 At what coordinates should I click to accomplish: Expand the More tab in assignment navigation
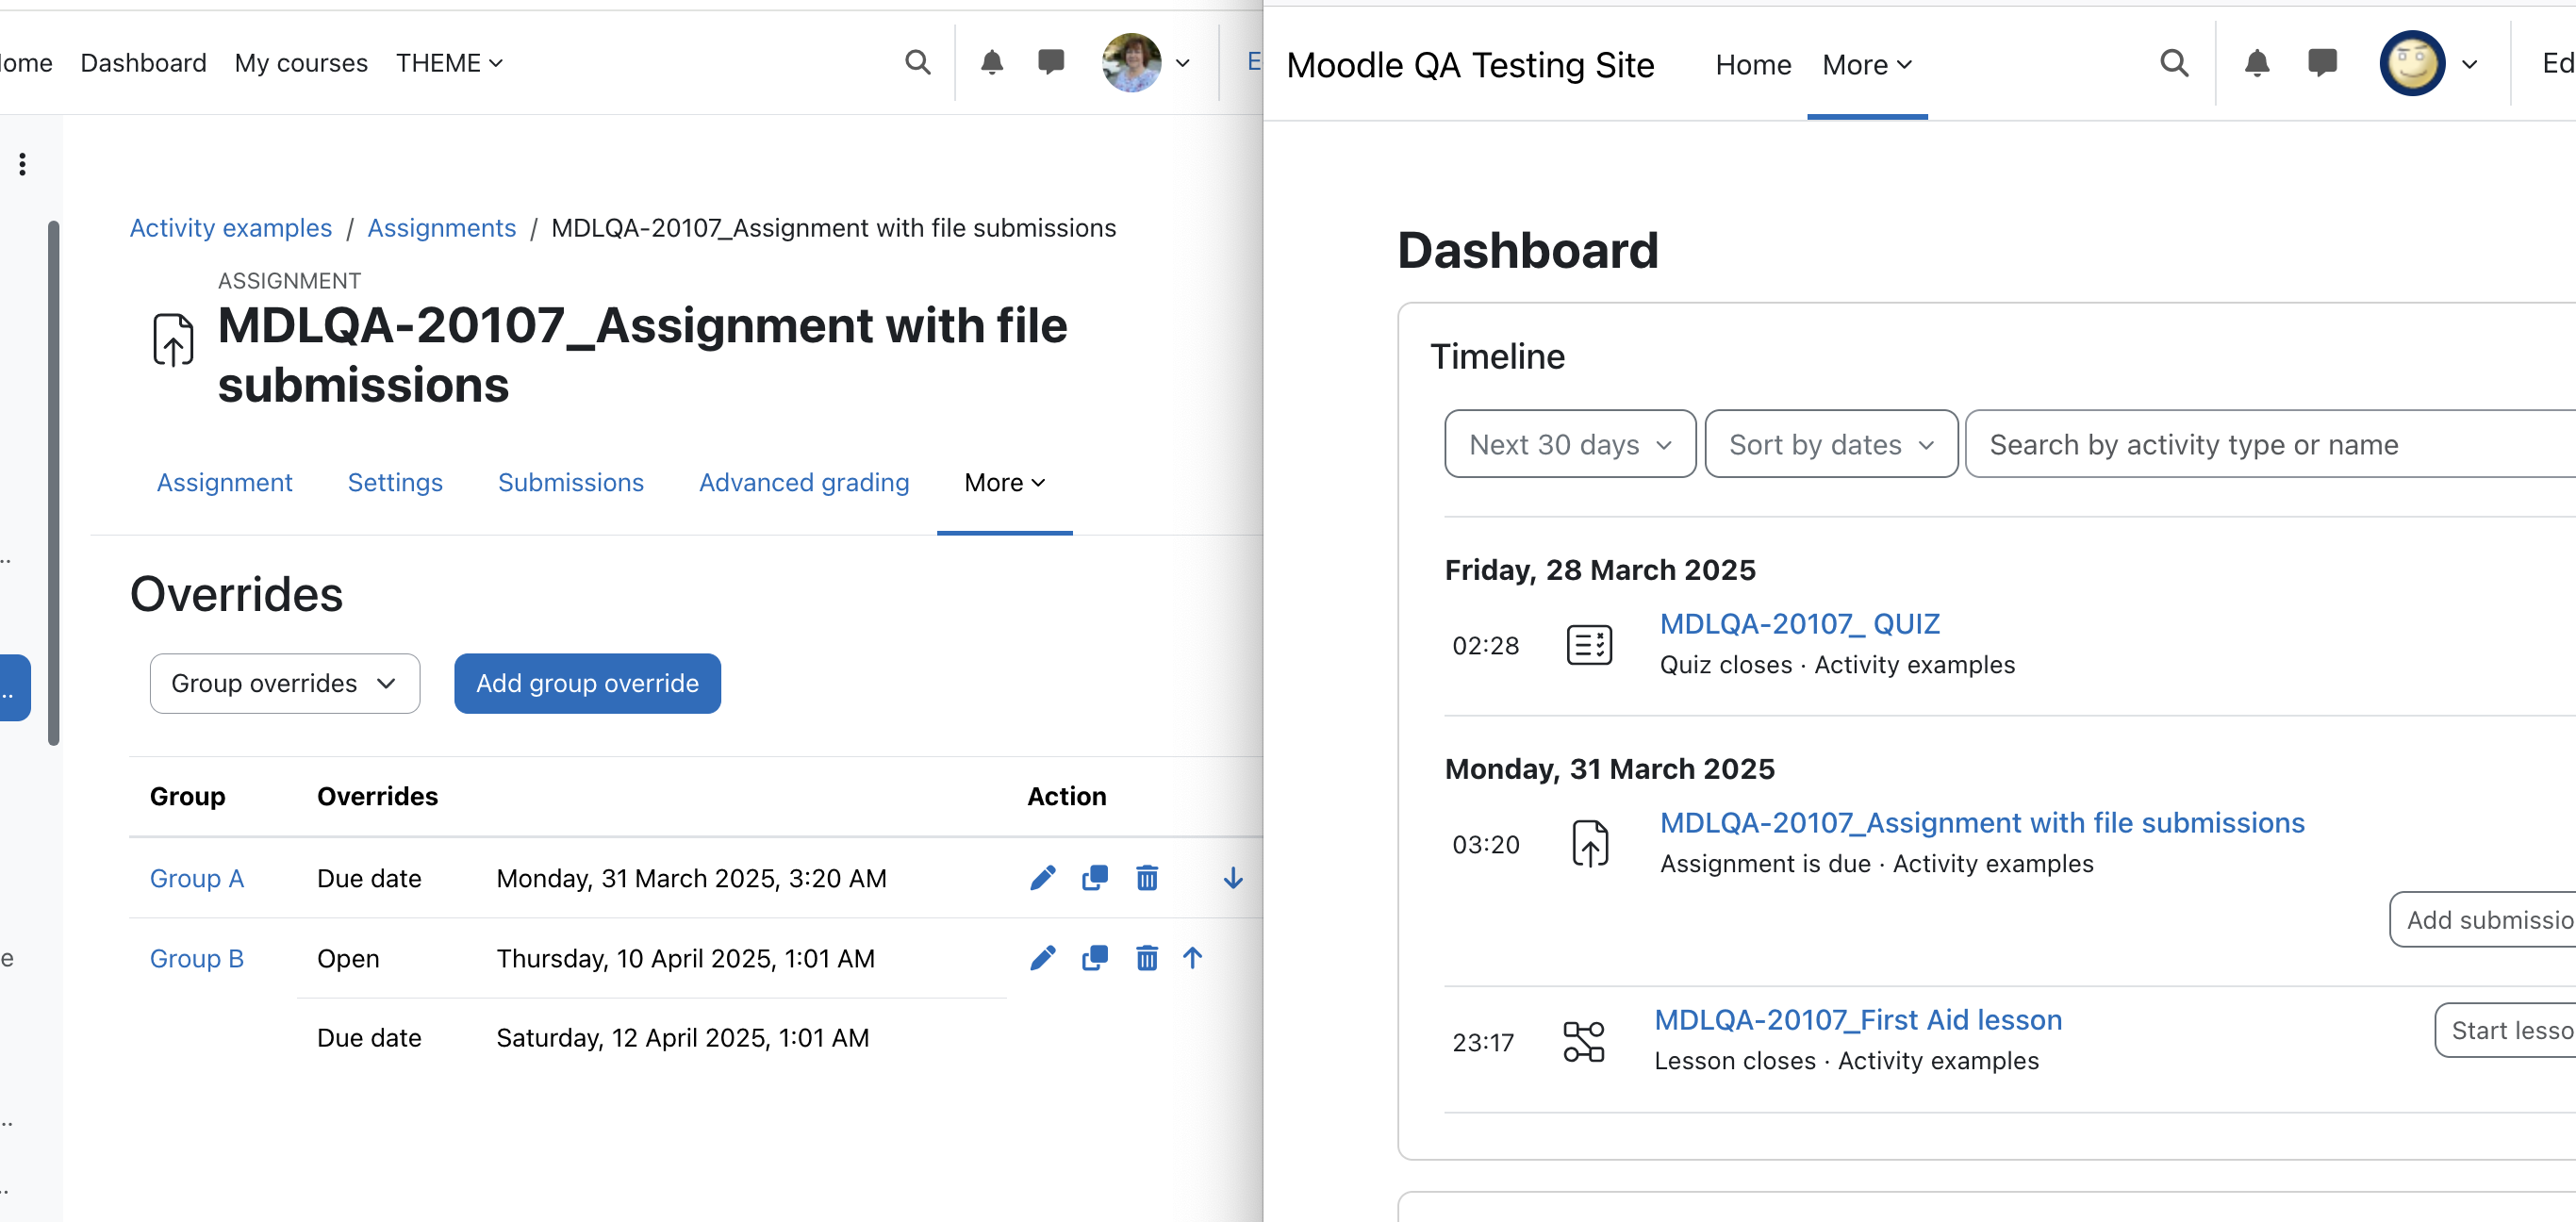1004,482
